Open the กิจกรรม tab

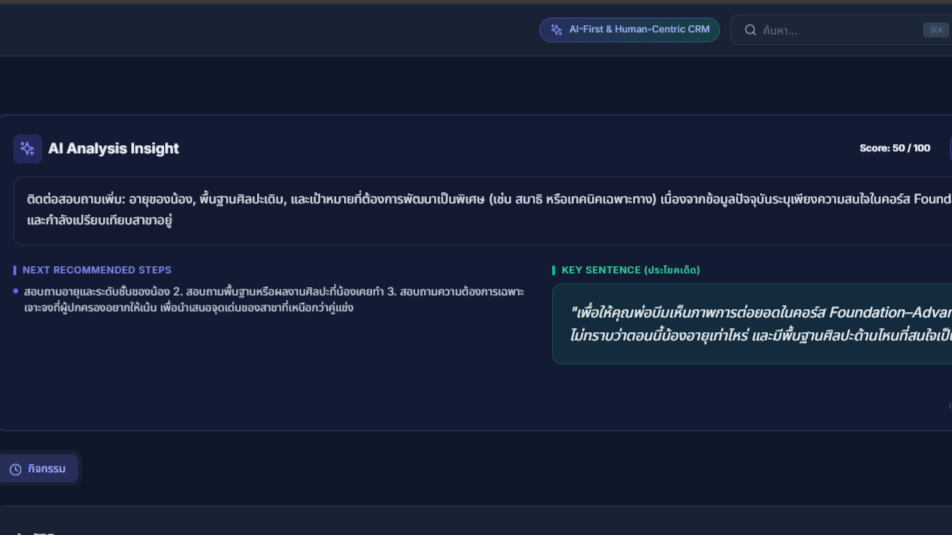pyautogui.click(x=38, y=469)
